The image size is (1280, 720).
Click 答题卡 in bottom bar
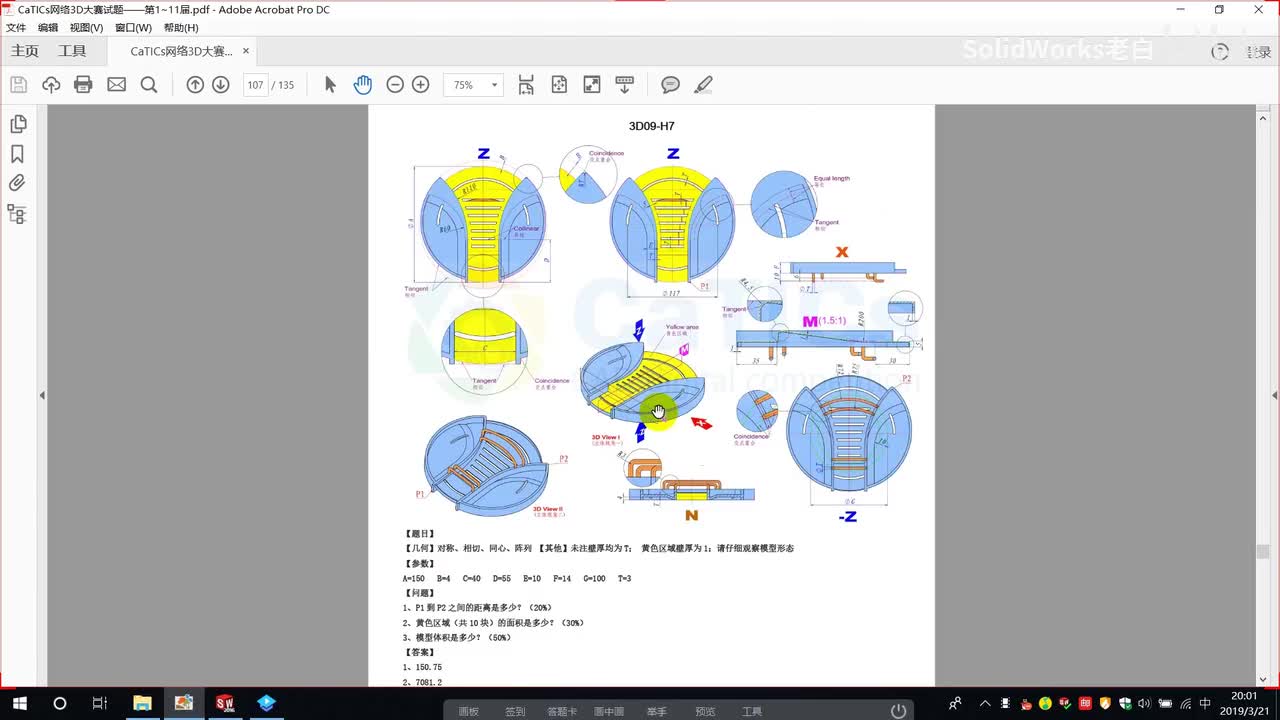pos(562,711)
